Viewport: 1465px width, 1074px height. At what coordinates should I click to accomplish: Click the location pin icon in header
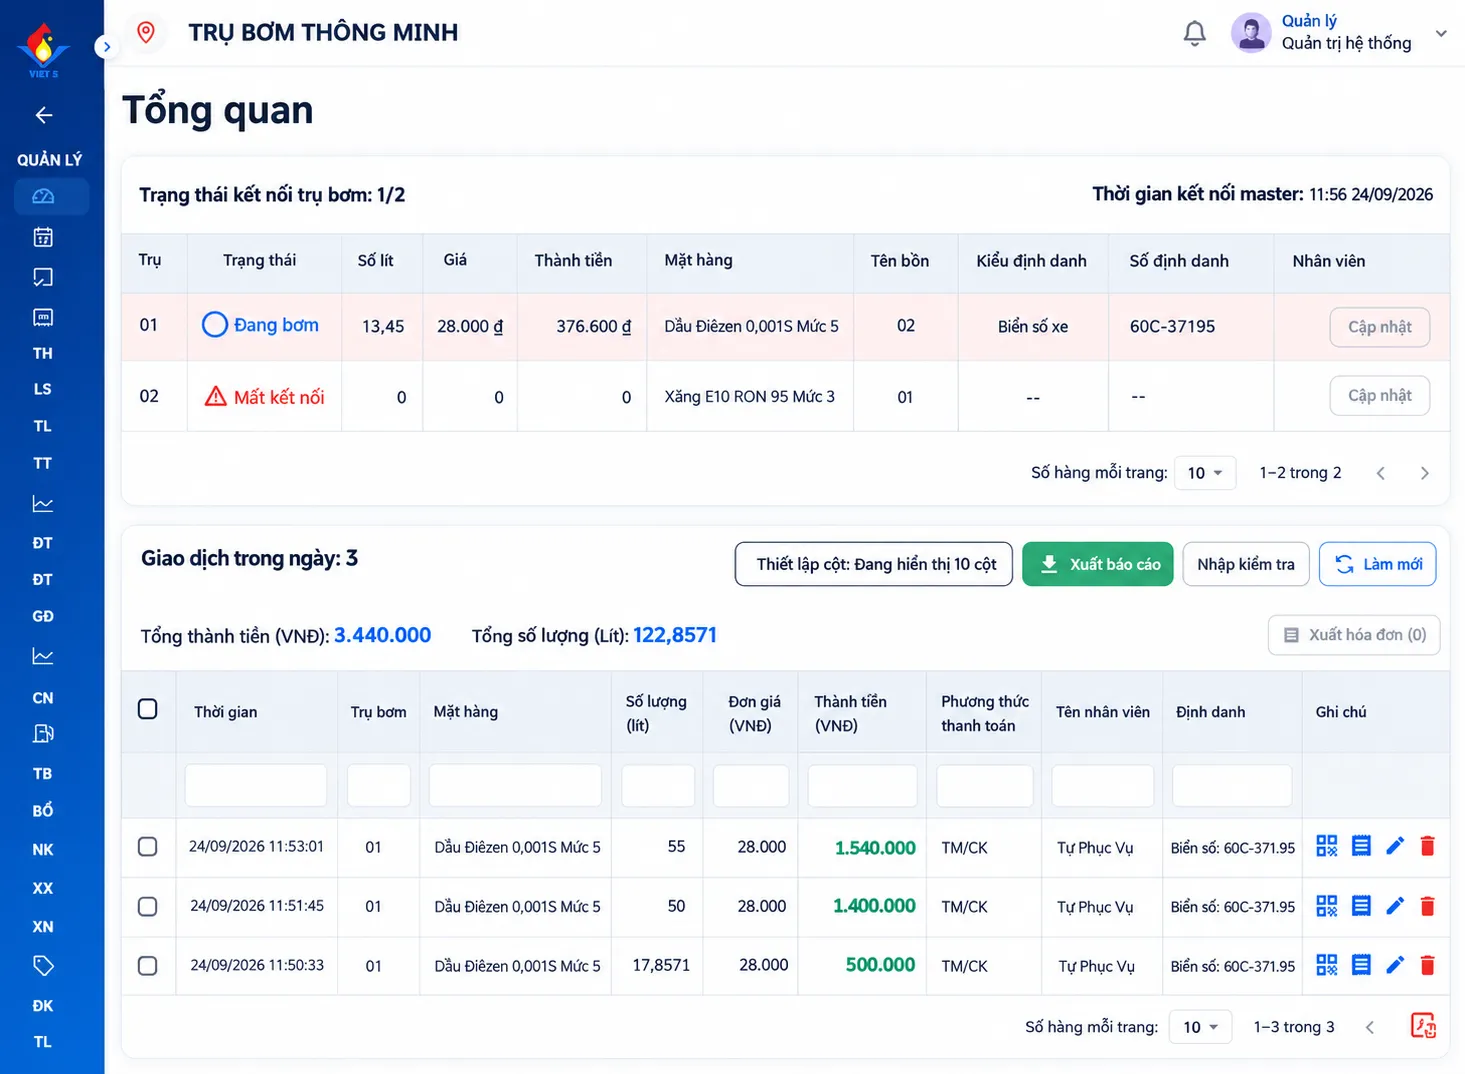(146, 32)
